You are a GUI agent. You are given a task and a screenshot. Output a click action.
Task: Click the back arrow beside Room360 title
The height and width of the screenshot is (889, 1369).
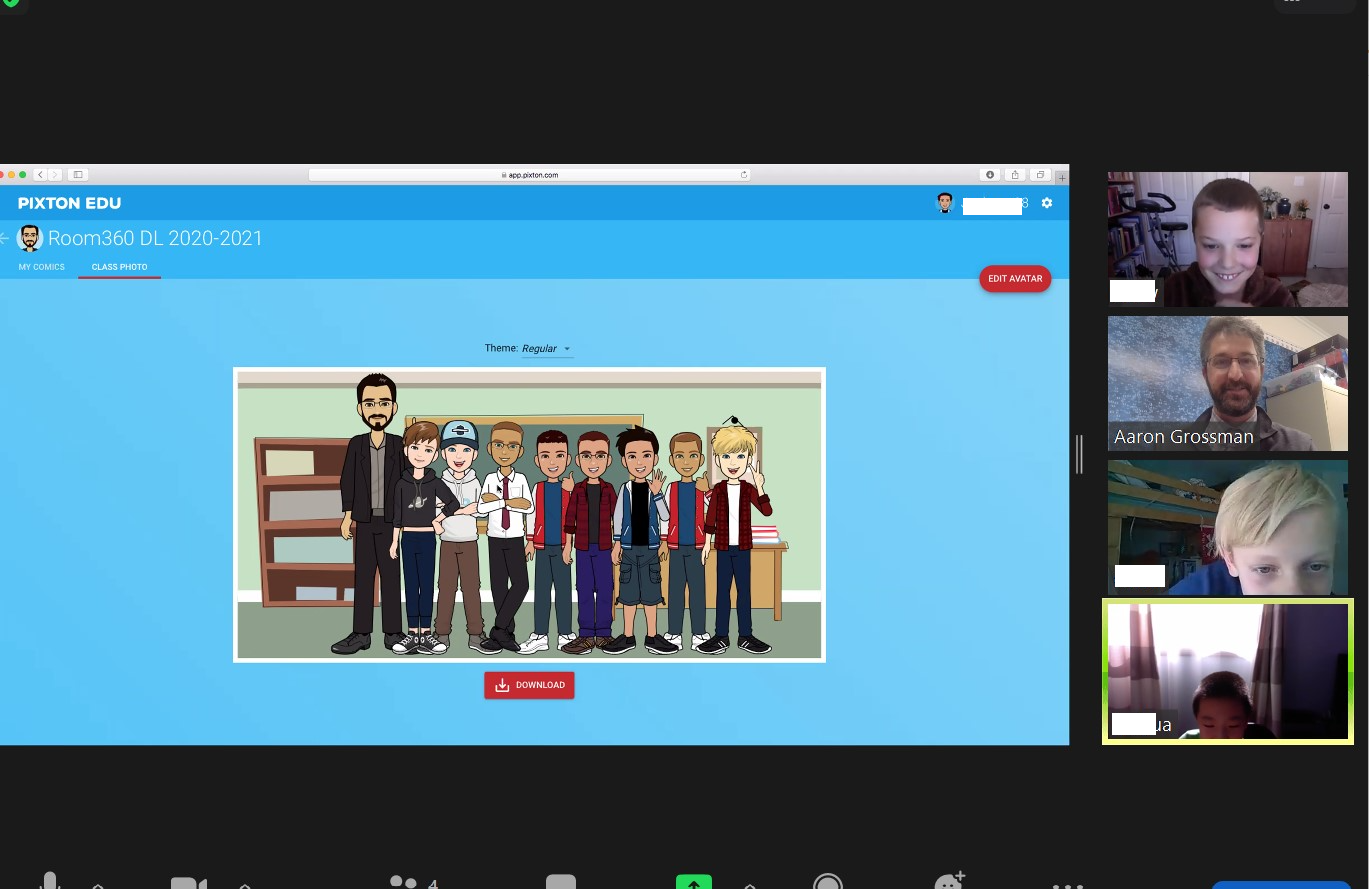(5, 238)
